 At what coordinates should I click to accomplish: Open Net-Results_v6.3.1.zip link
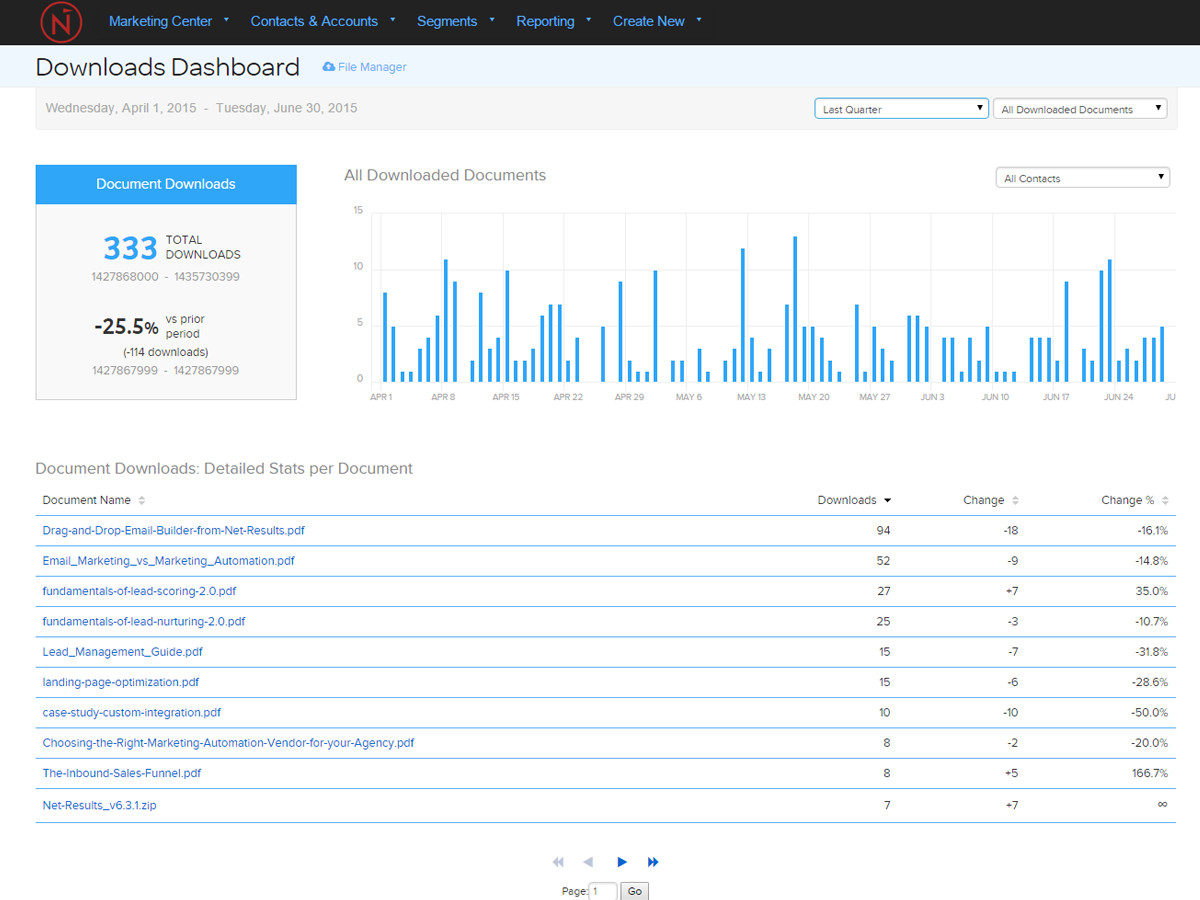pos(99,805)
